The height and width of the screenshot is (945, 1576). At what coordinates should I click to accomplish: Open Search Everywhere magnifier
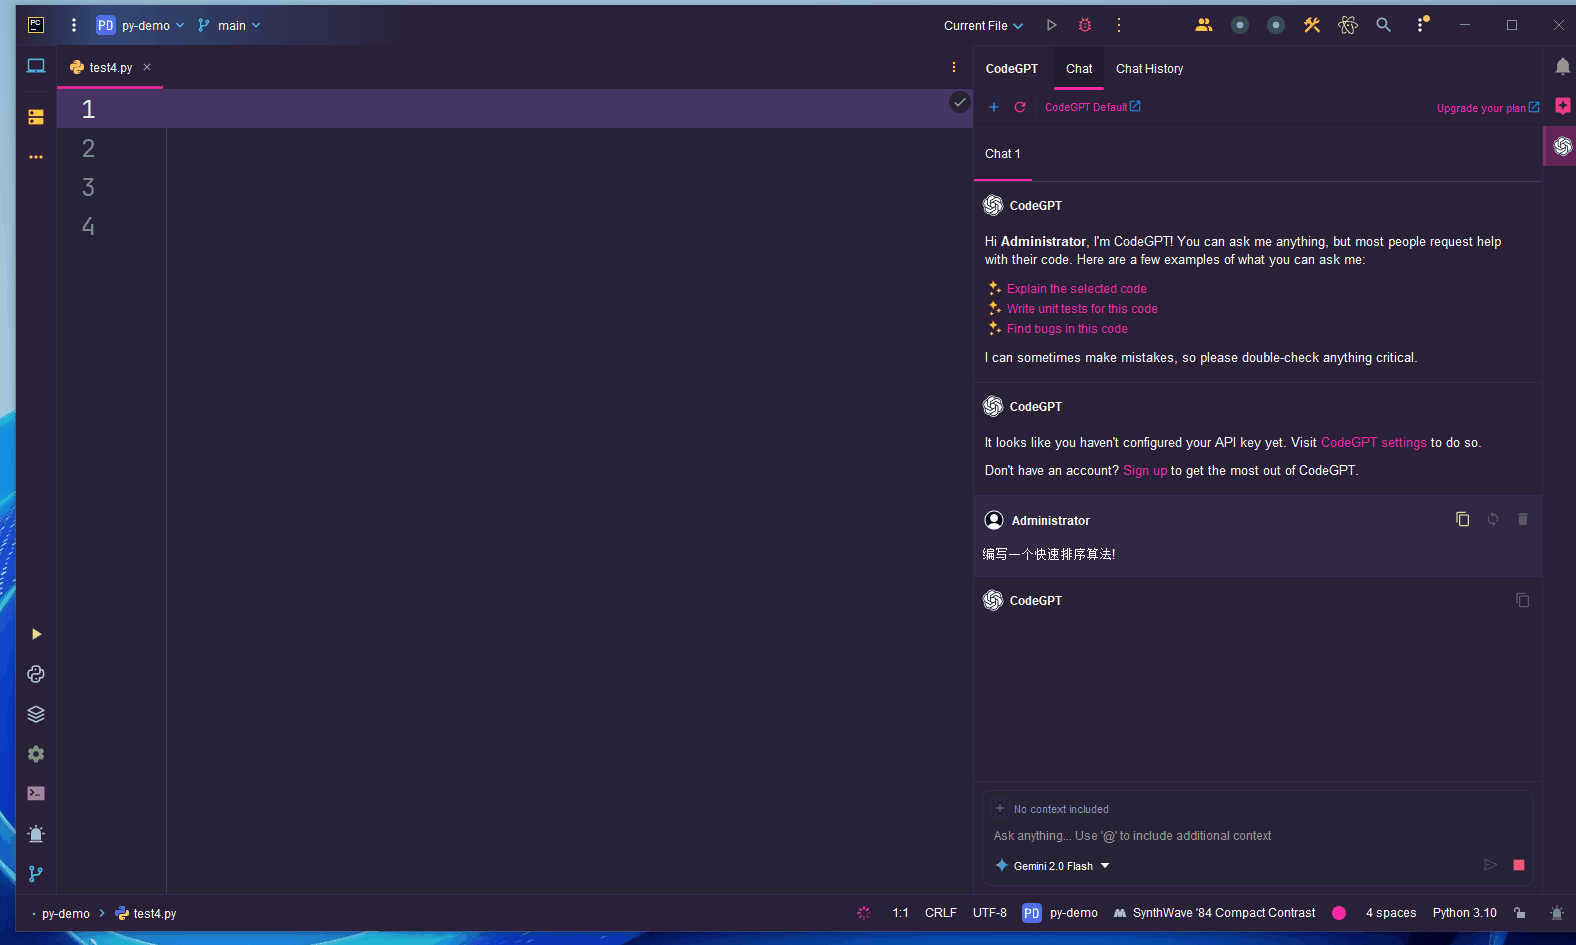point(1384,25)
